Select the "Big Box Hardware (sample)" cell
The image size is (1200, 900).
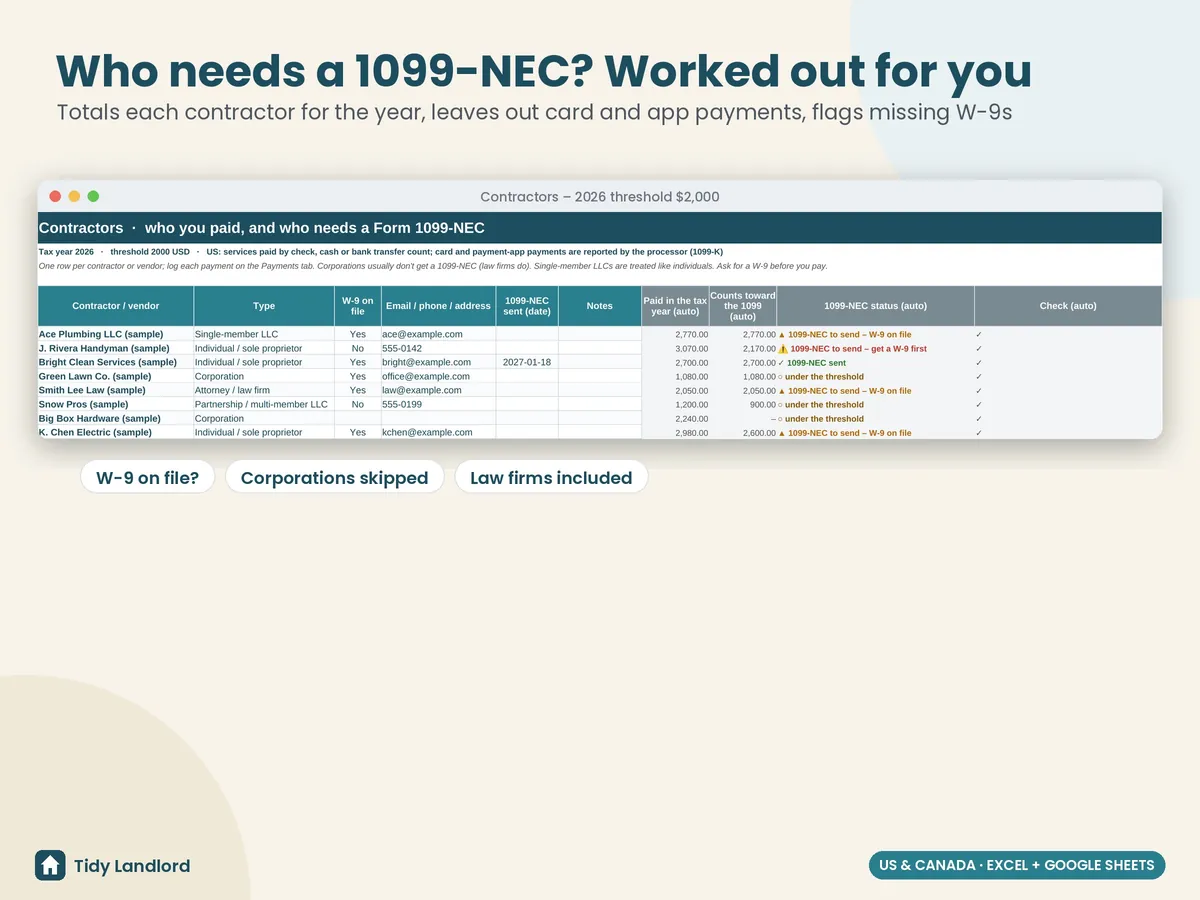(116, 419)
